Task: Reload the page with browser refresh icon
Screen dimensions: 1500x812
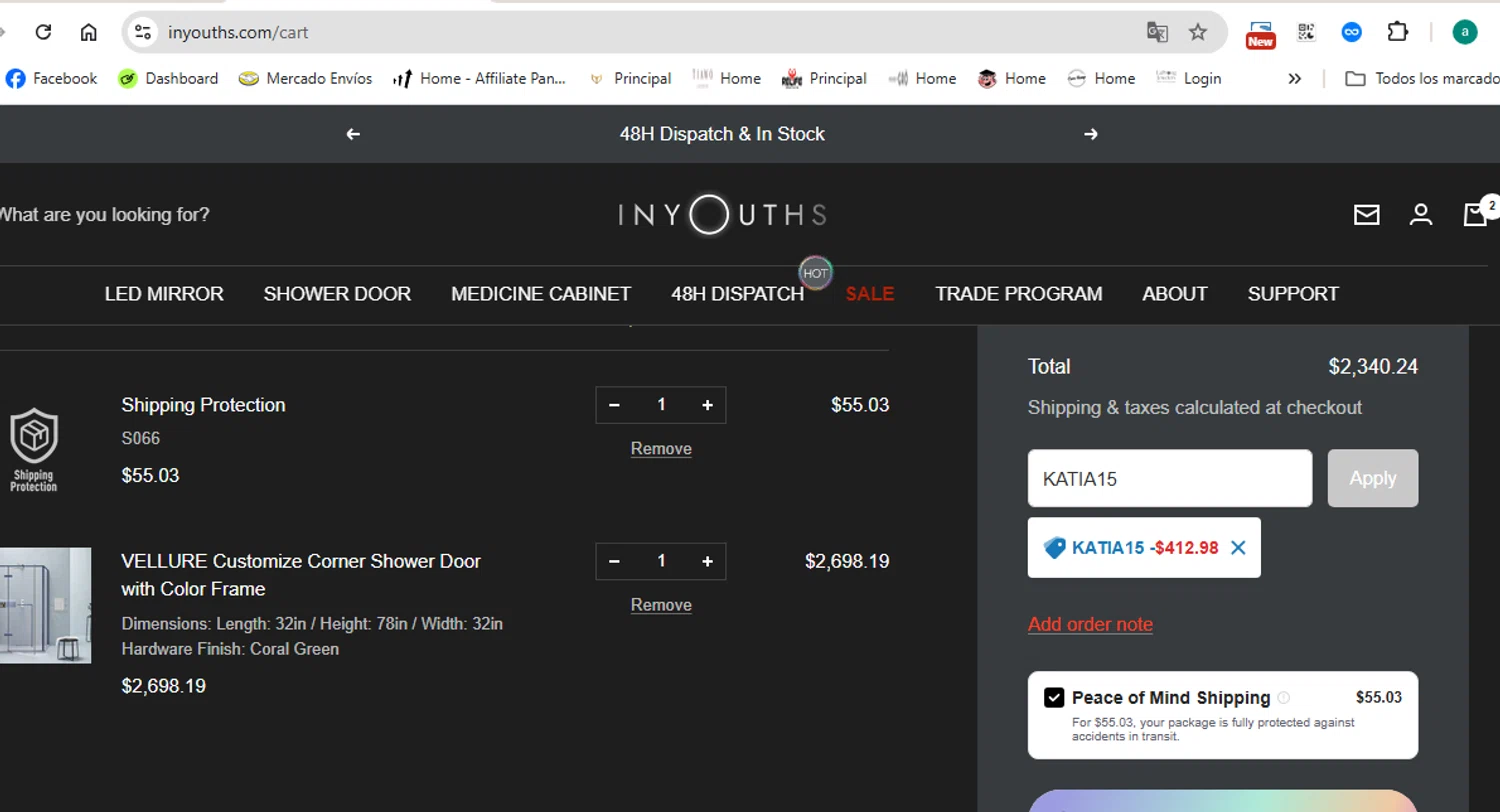Action: click(x=43, y=32)
